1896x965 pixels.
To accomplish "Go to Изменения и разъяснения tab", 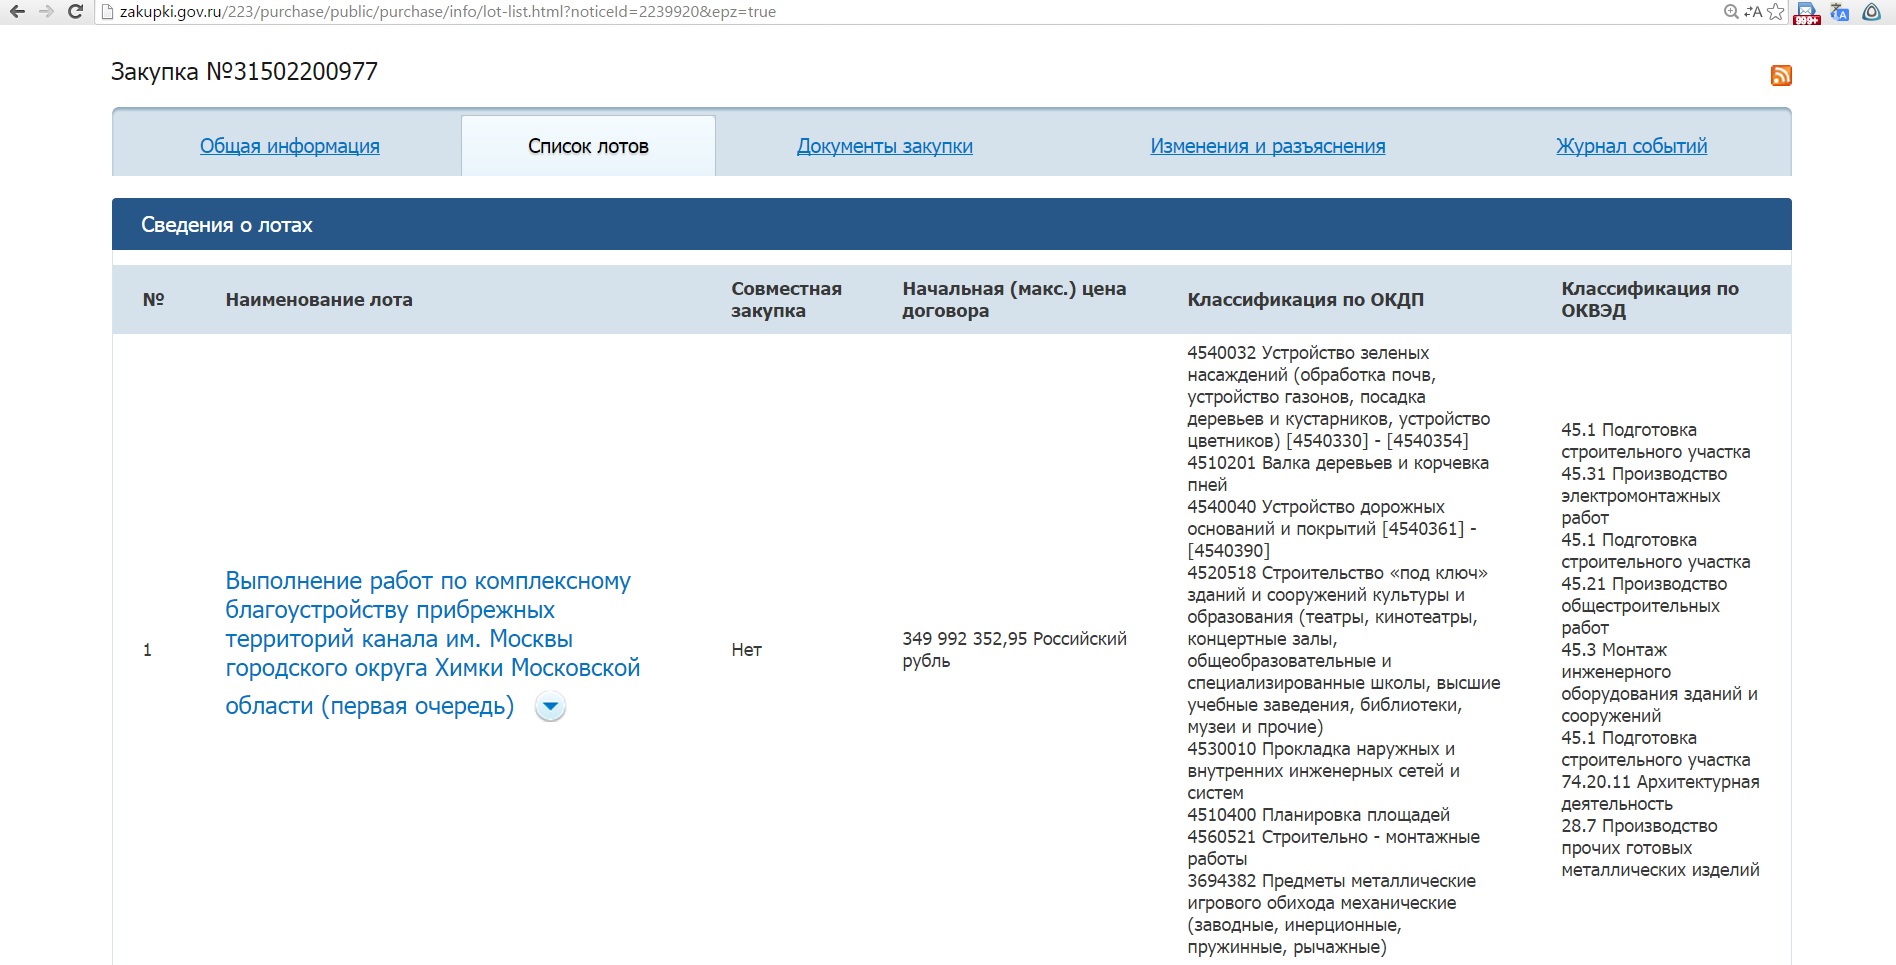I will pyautogui.click(x=1267, y=146).
